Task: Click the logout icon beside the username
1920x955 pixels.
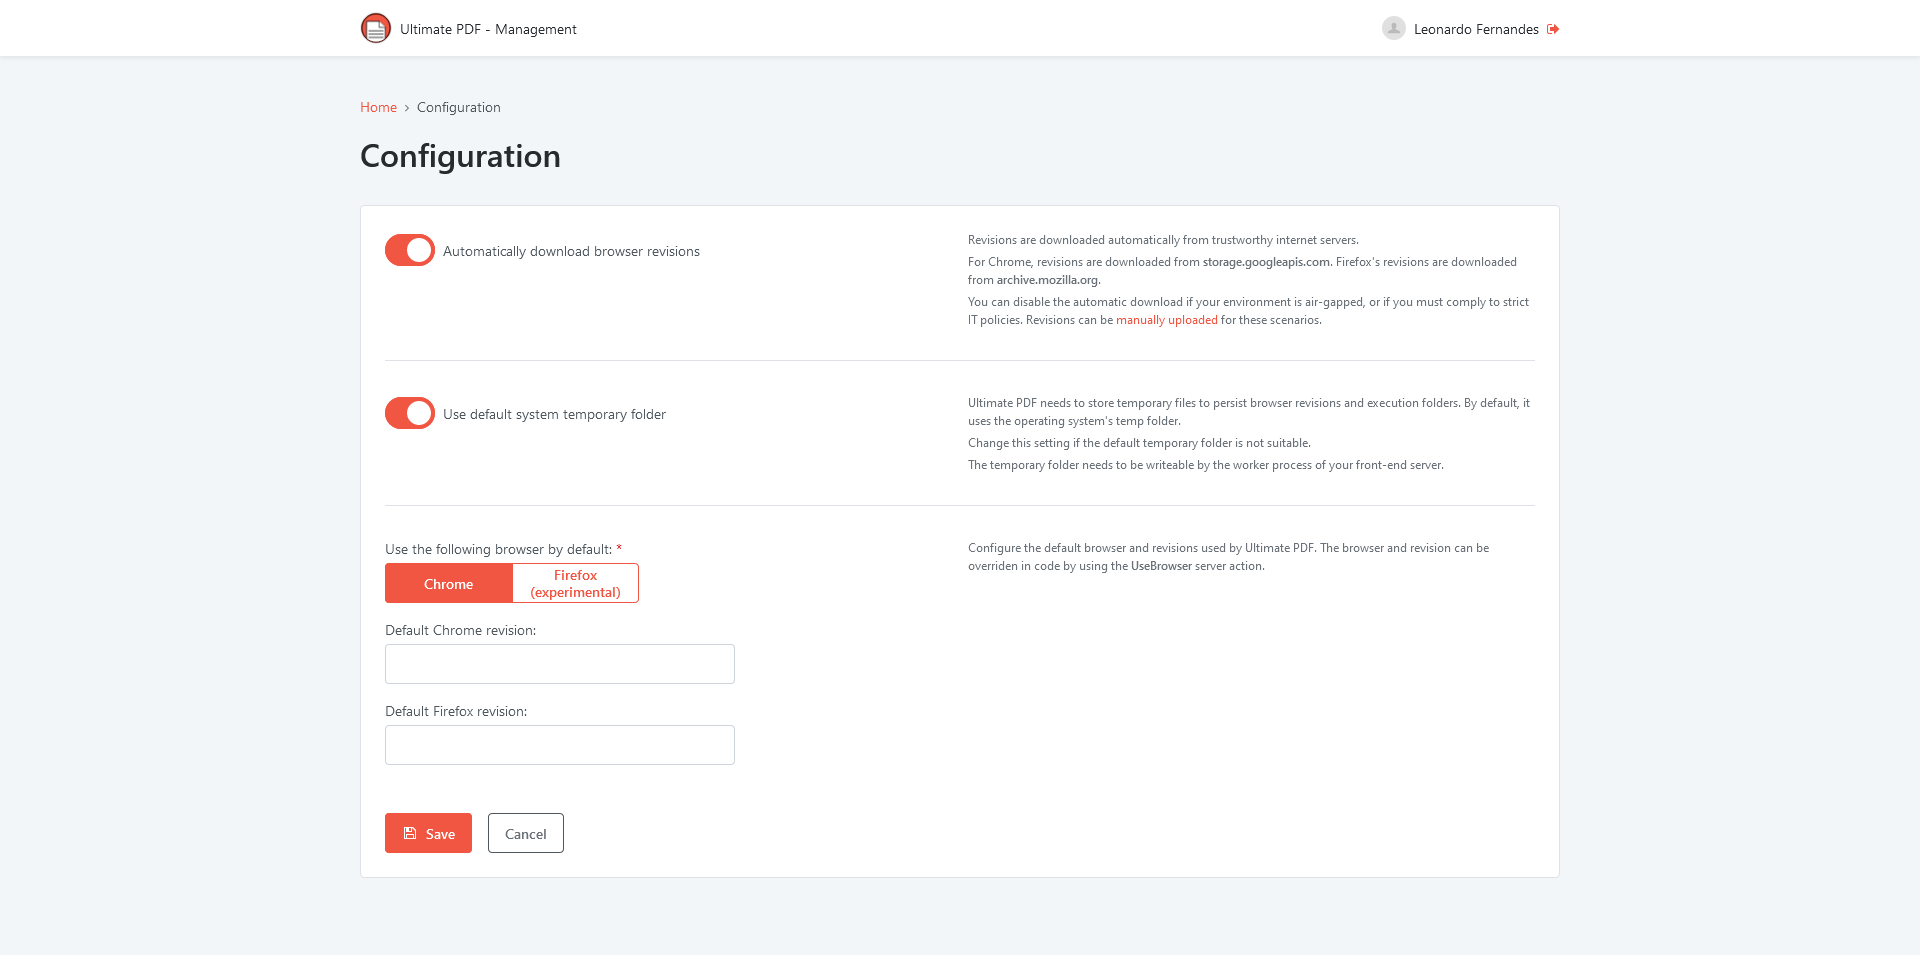Action: pos(1553,29)
